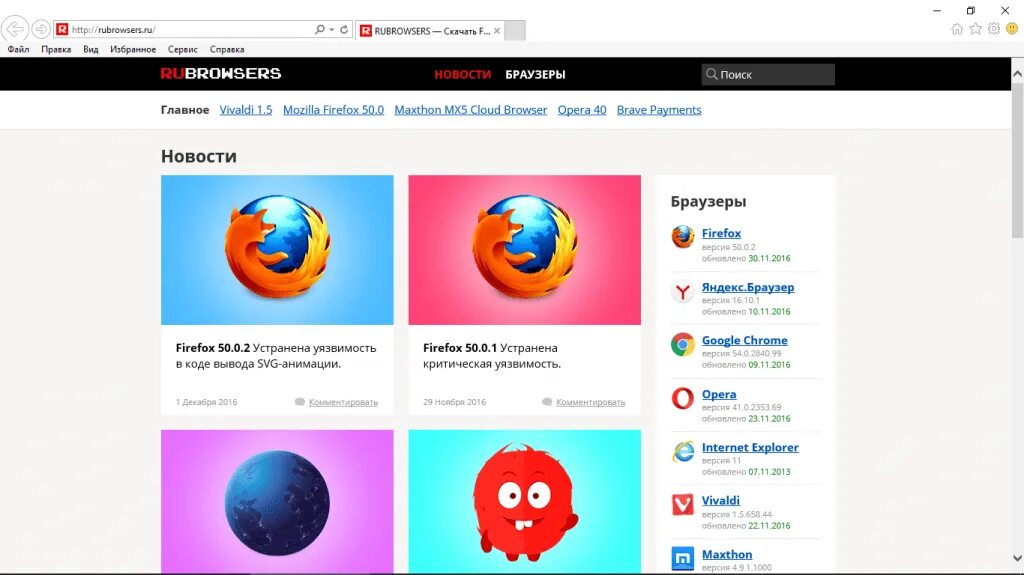Click the vertical scrollbar thumb
This screenshot has width=1024, height=575.
1017,161
